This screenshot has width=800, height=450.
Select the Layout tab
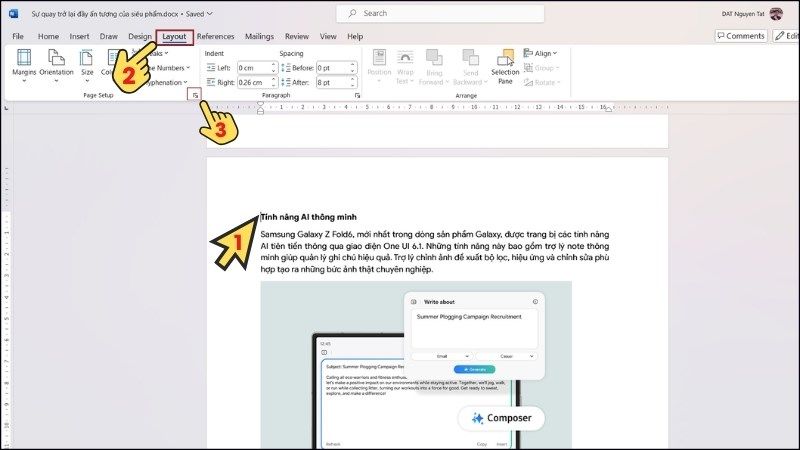point(174,37)
